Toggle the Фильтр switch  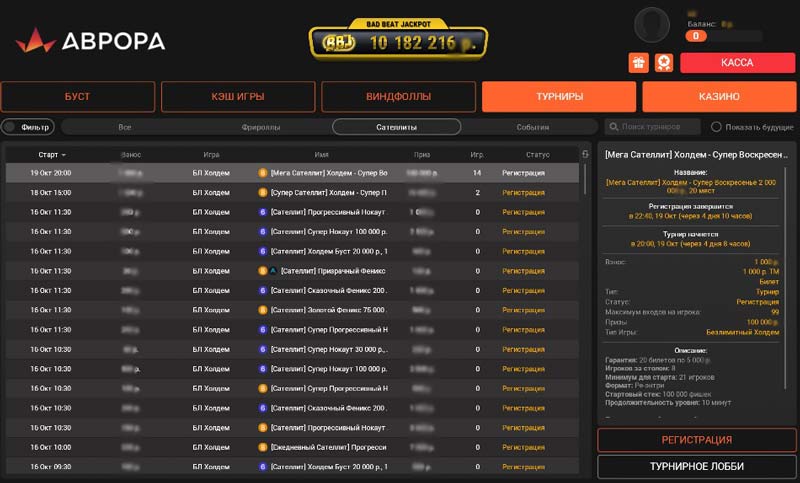pos(12,127)
